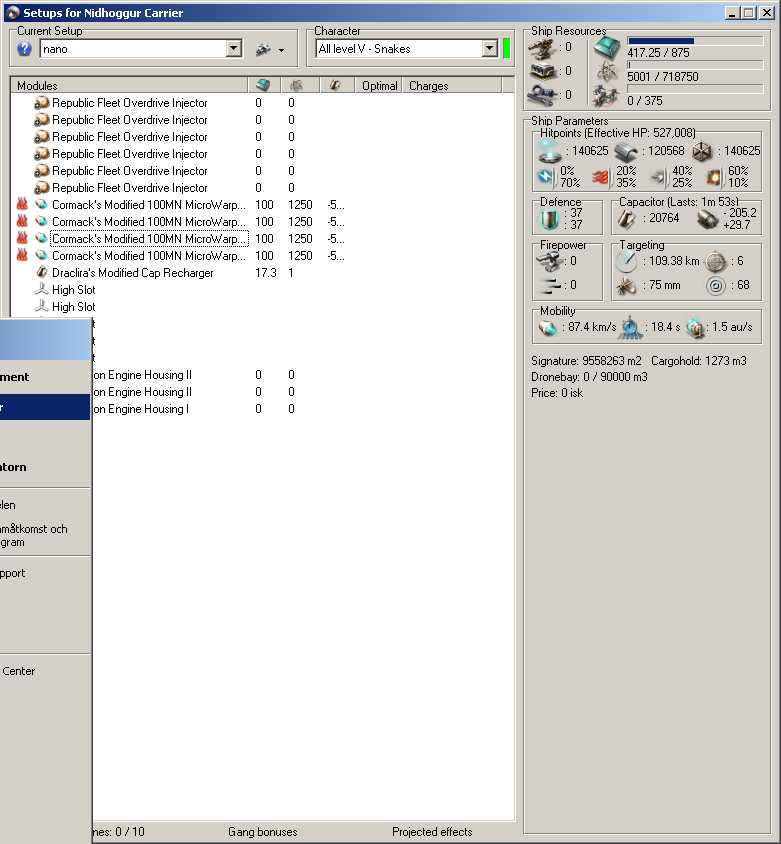Click the shield hitpoints icon showing 140625
The image size is (781, 844).
tap(550, 151)
